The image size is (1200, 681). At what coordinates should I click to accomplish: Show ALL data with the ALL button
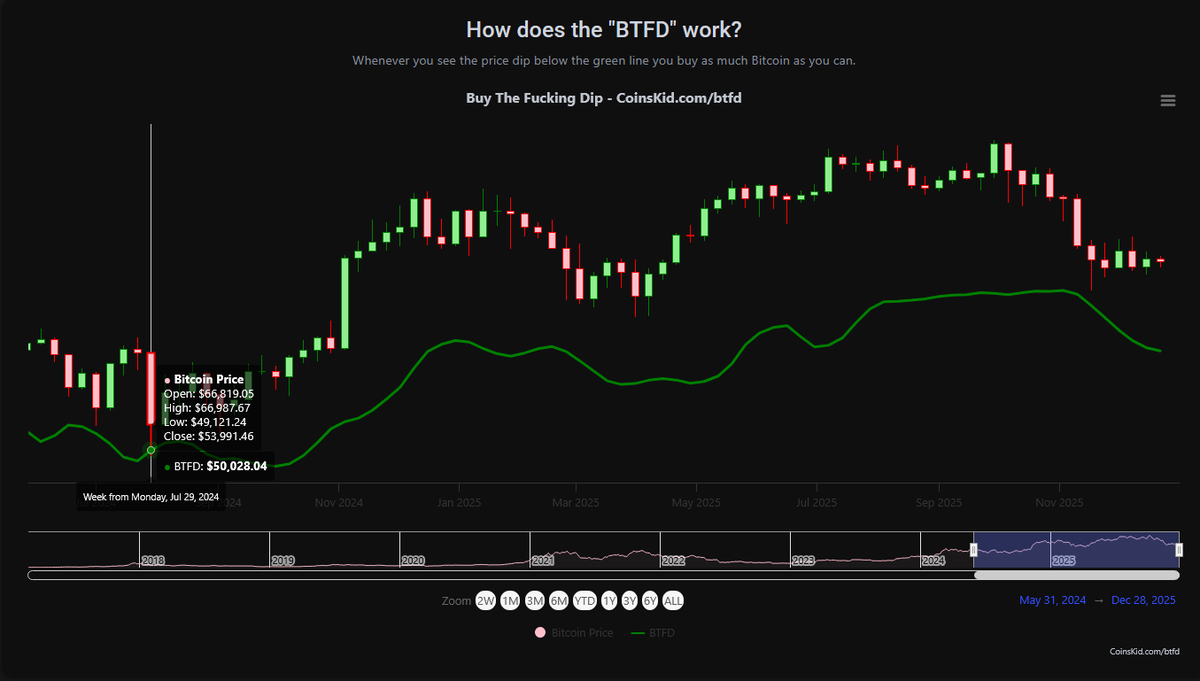[672, 601]
